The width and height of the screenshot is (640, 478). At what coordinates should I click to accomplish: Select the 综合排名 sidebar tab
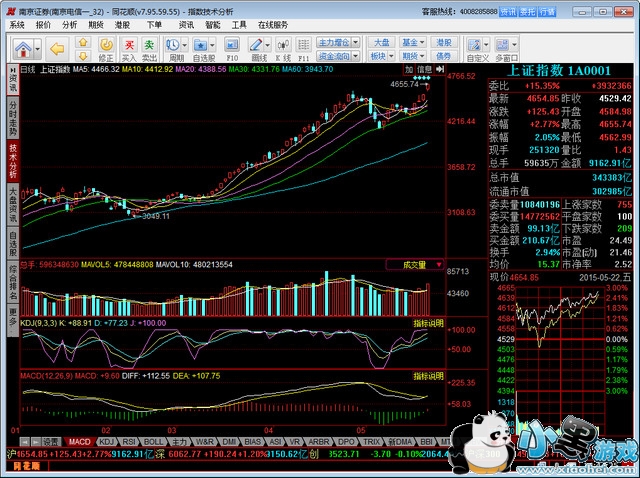point(13,282)
